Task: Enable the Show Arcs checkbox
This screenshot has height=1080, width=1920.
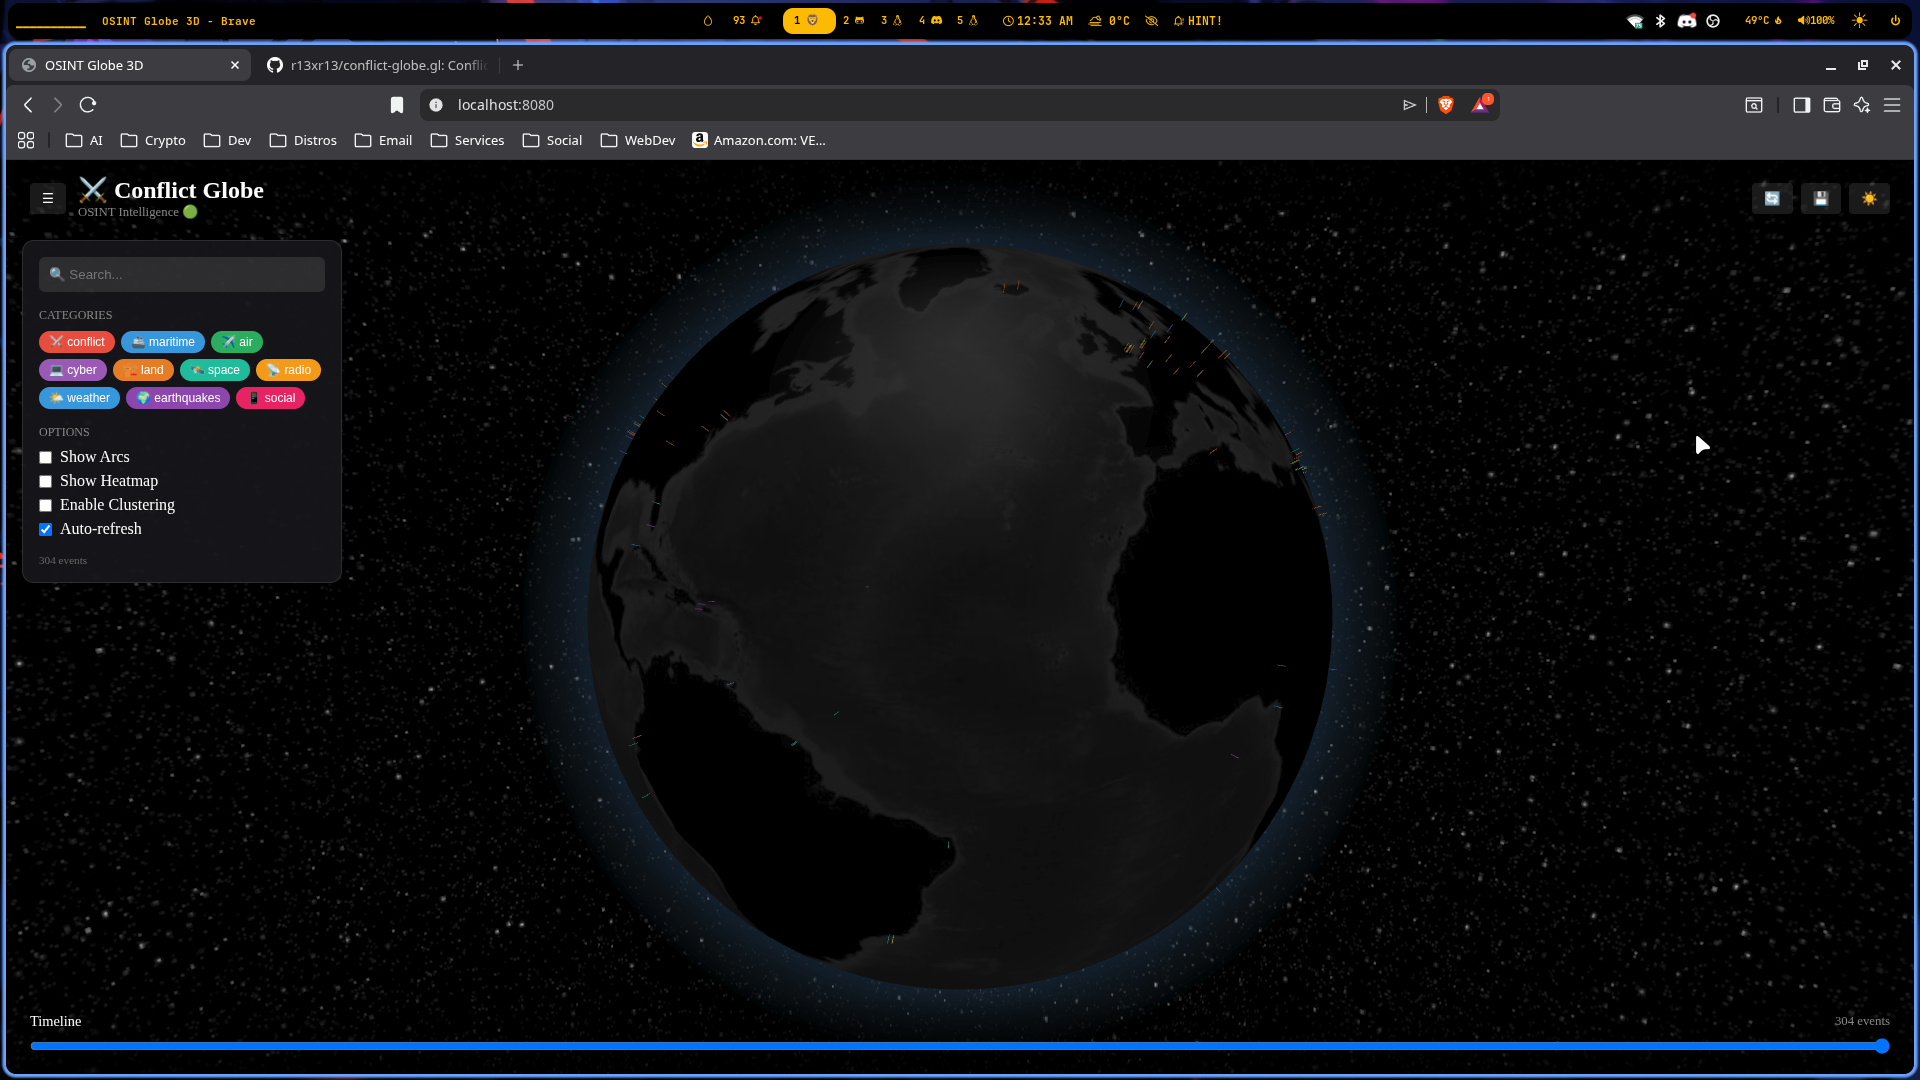Action: pos(45,457)
